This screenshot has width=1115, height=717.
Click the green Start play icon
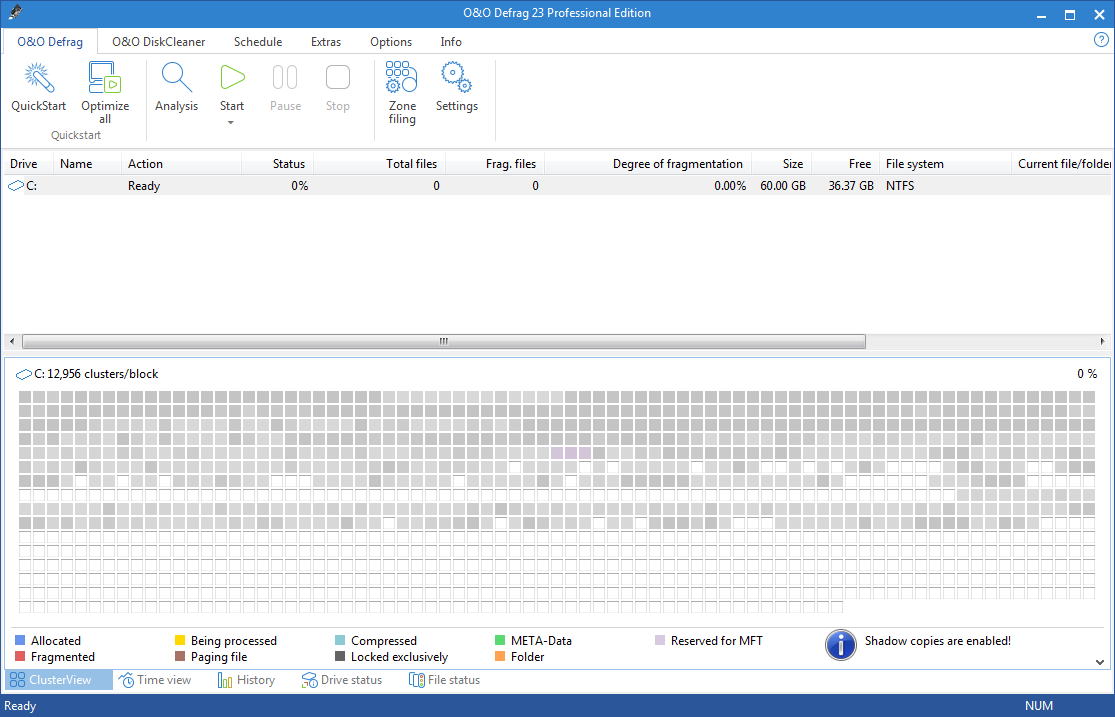232,78
